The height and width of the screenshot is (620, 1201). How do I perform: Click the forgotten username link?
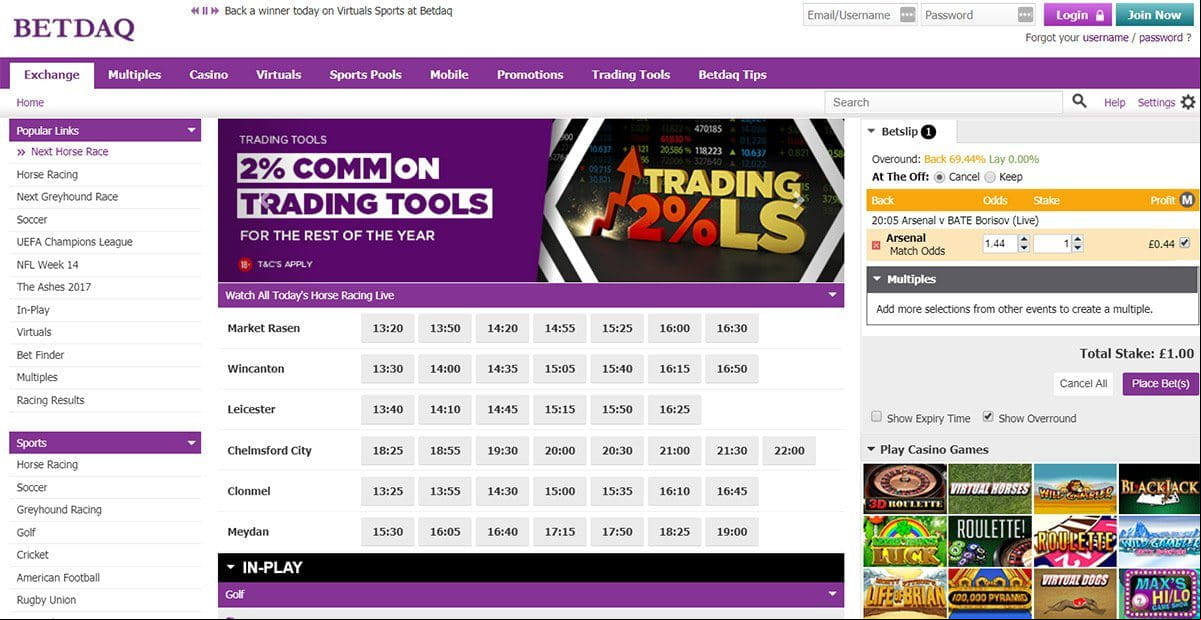point(1105,38)
